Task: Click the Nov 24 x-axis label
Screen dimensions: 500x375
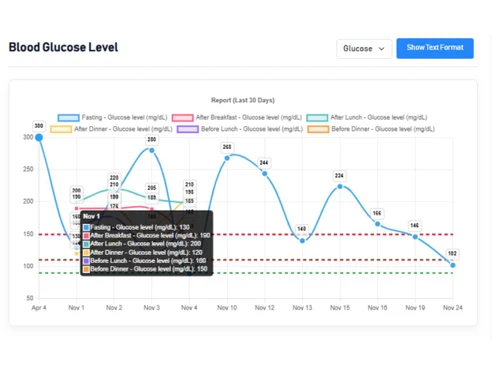Action: tap(453, 308)
